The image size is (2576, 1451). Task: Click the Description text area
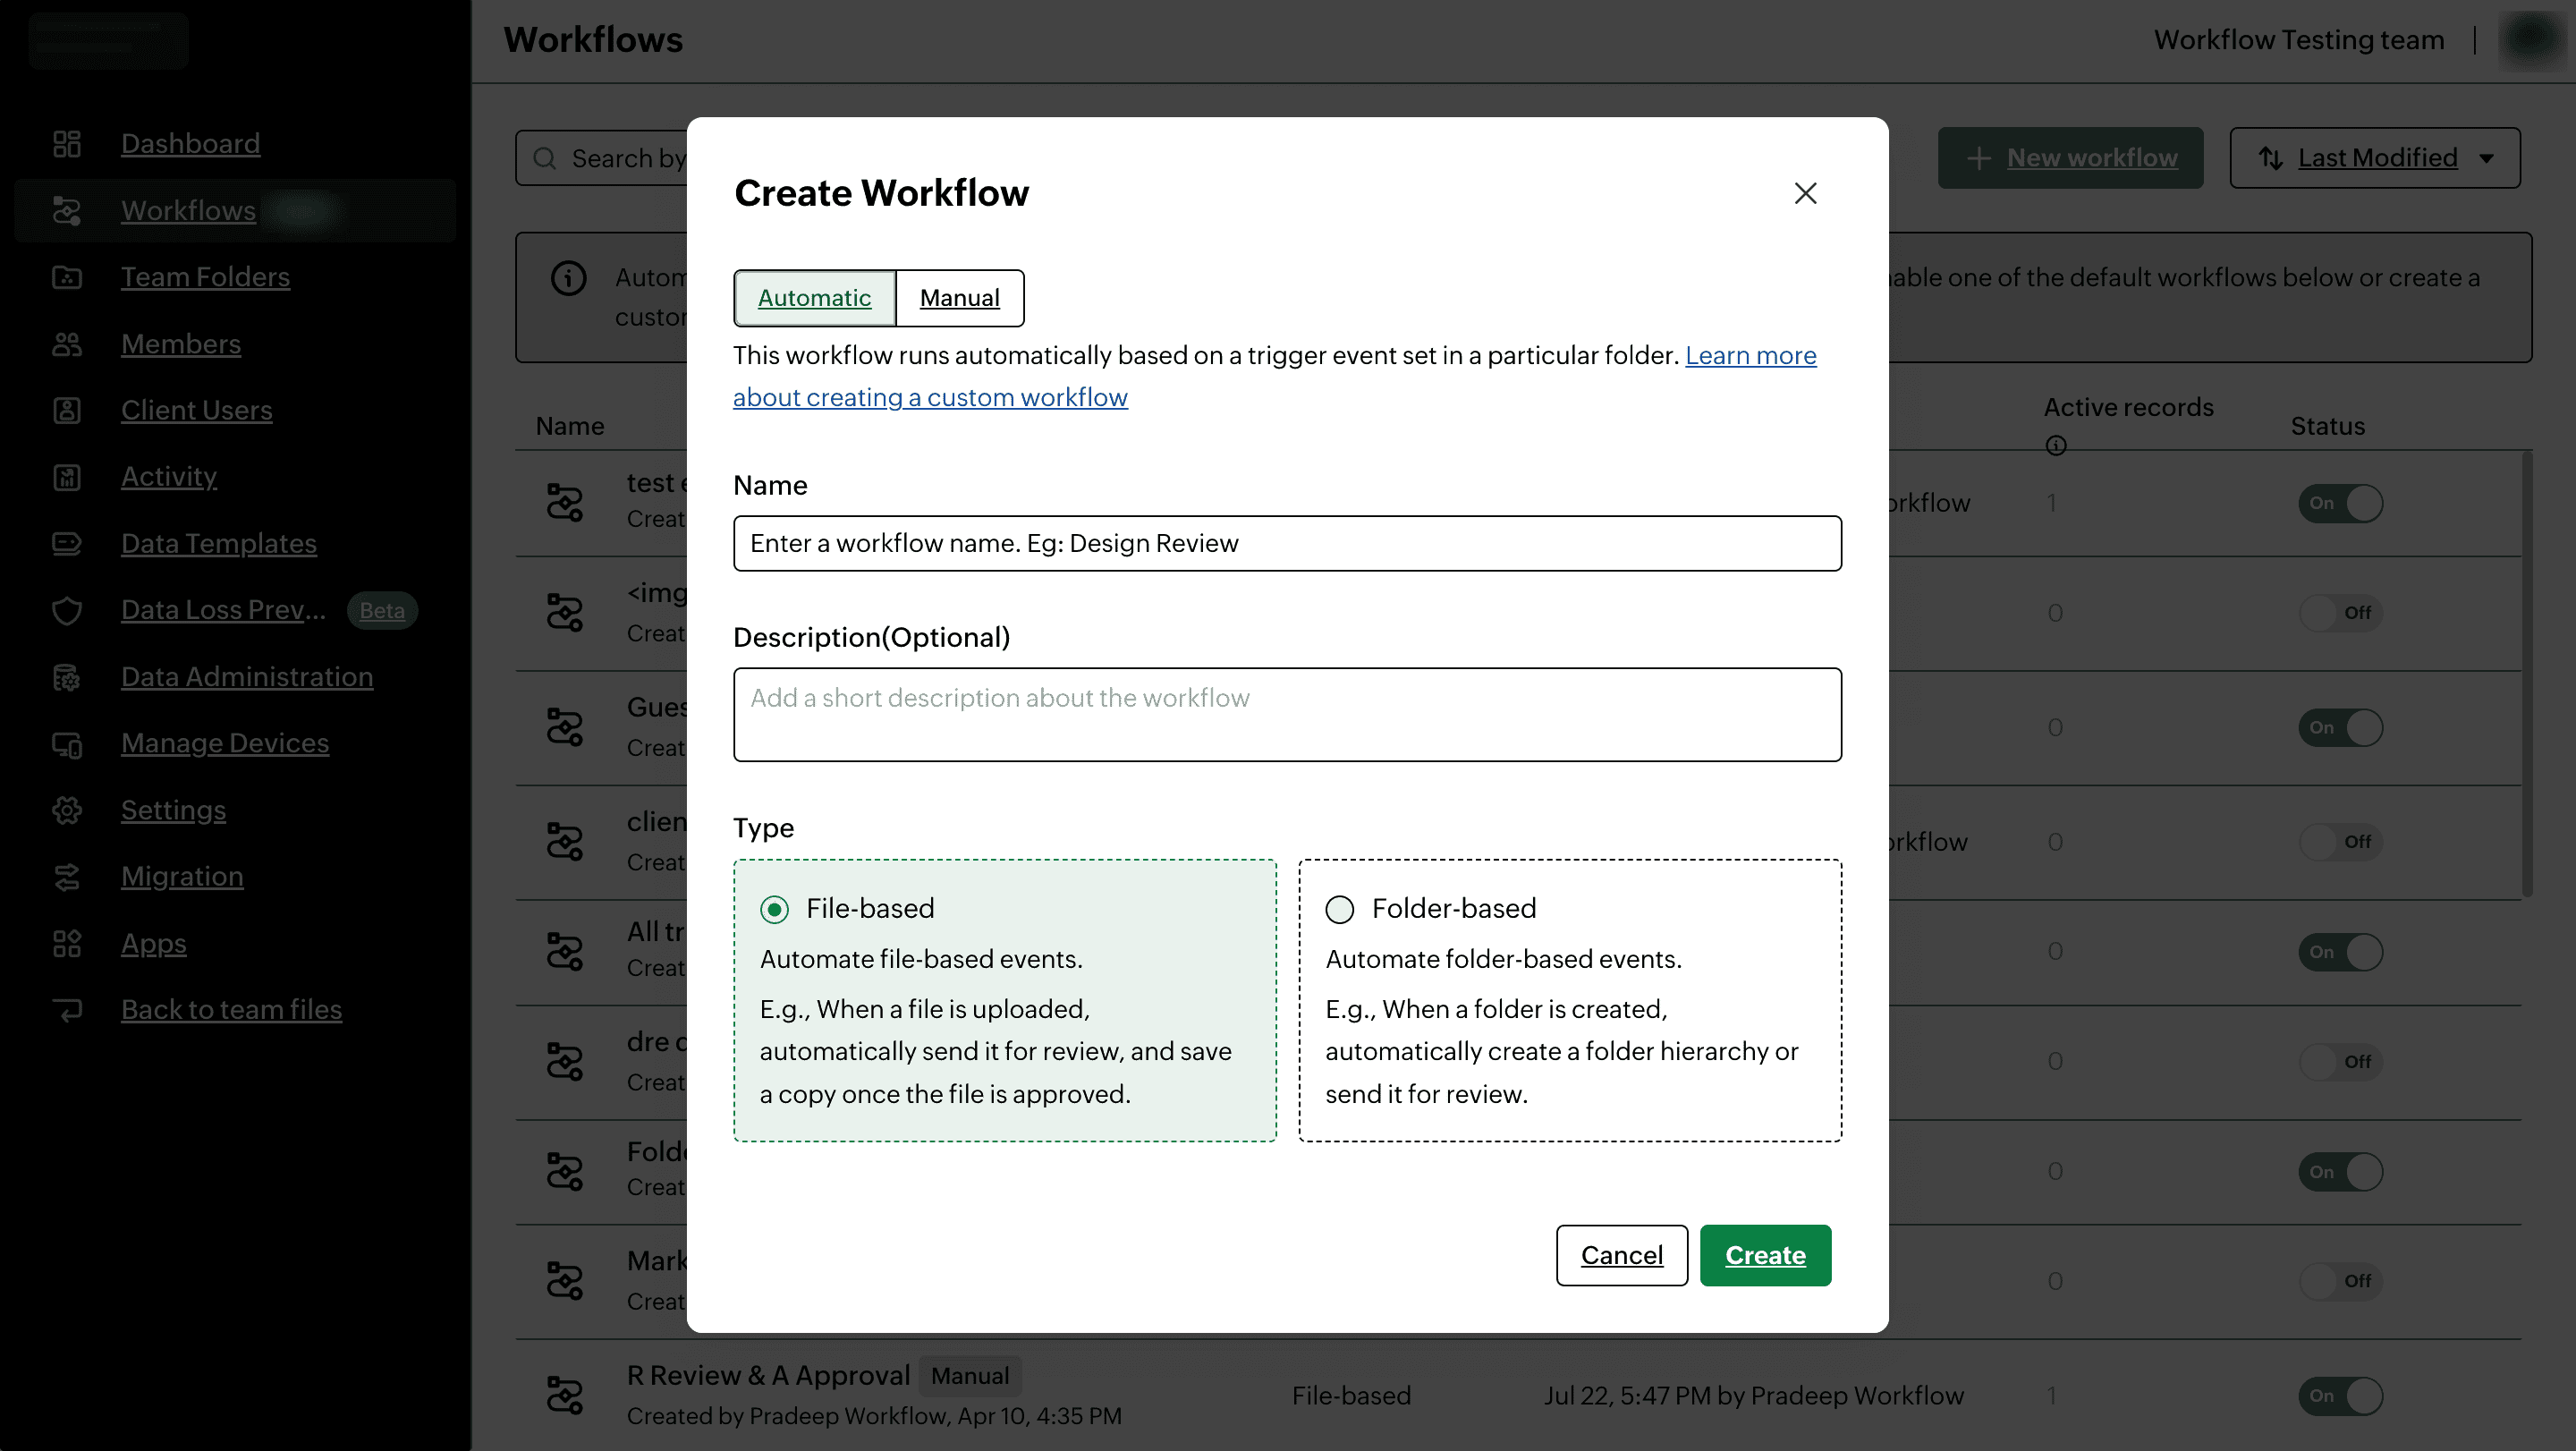coord(1287,714)
